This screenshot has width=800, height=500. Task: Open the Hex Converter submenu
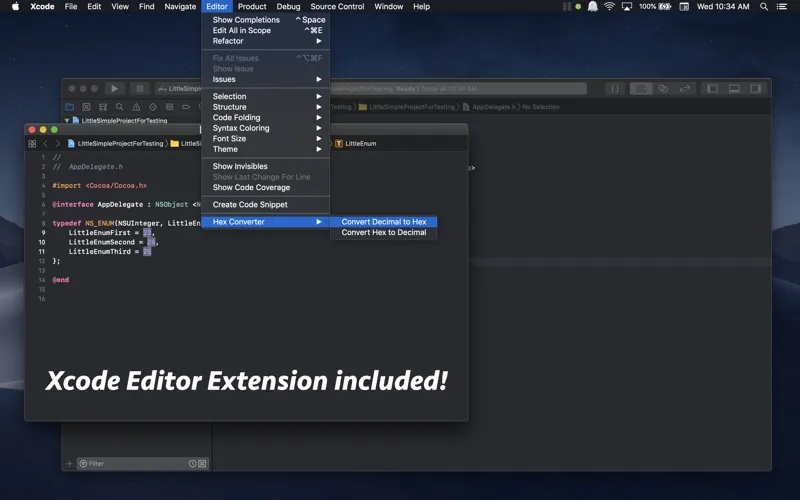coord(266,222)
